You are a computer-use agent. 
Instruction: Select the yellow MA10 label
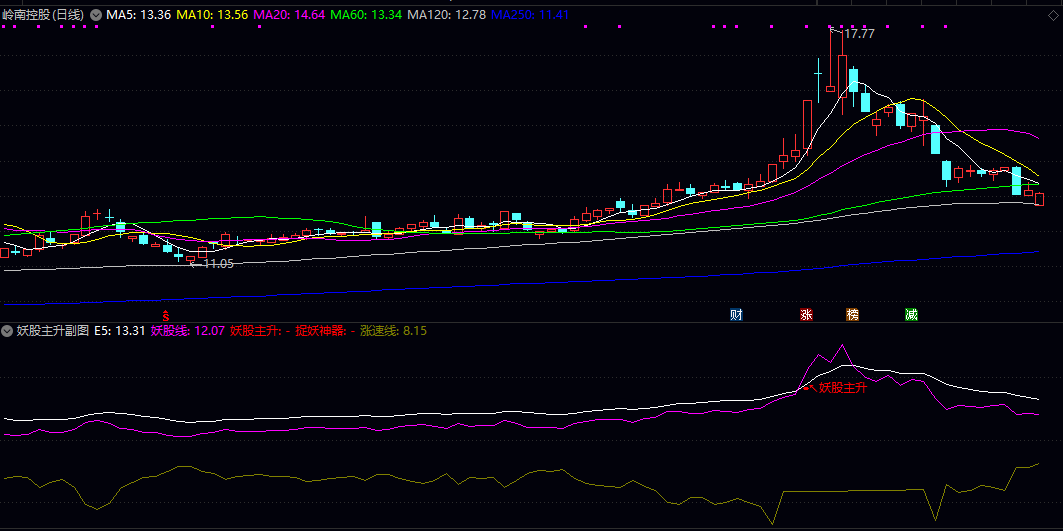(x=213, y=15)
